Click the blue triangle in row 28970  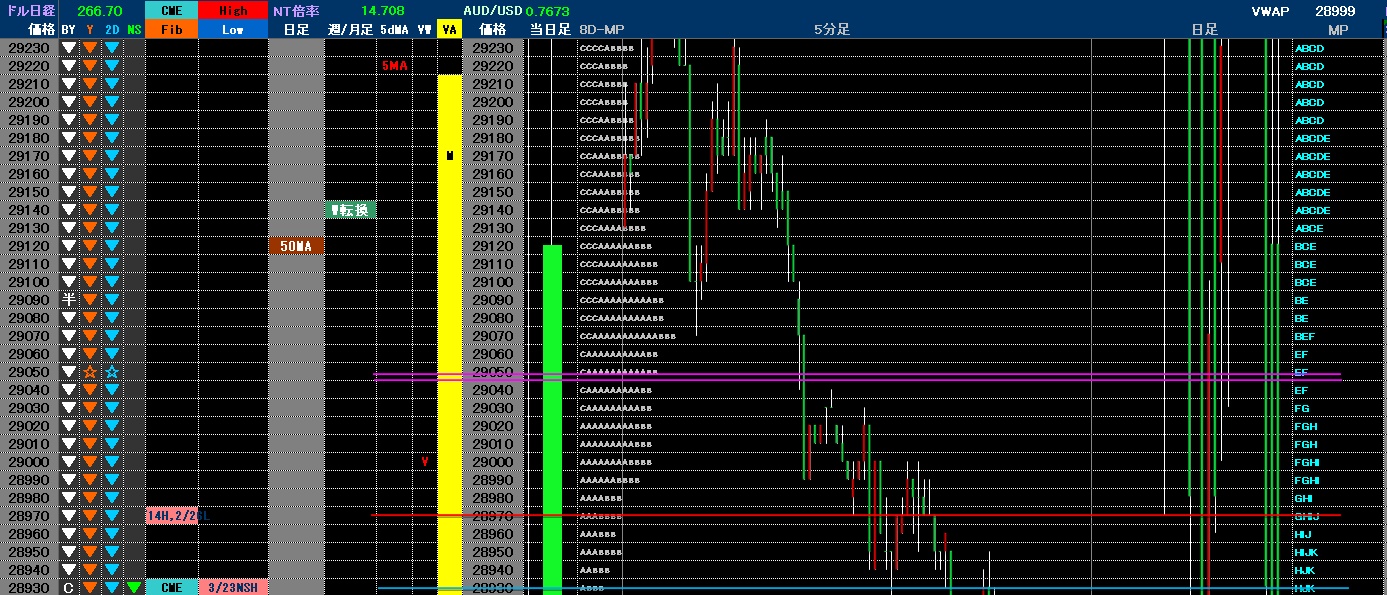coord(112,516)
